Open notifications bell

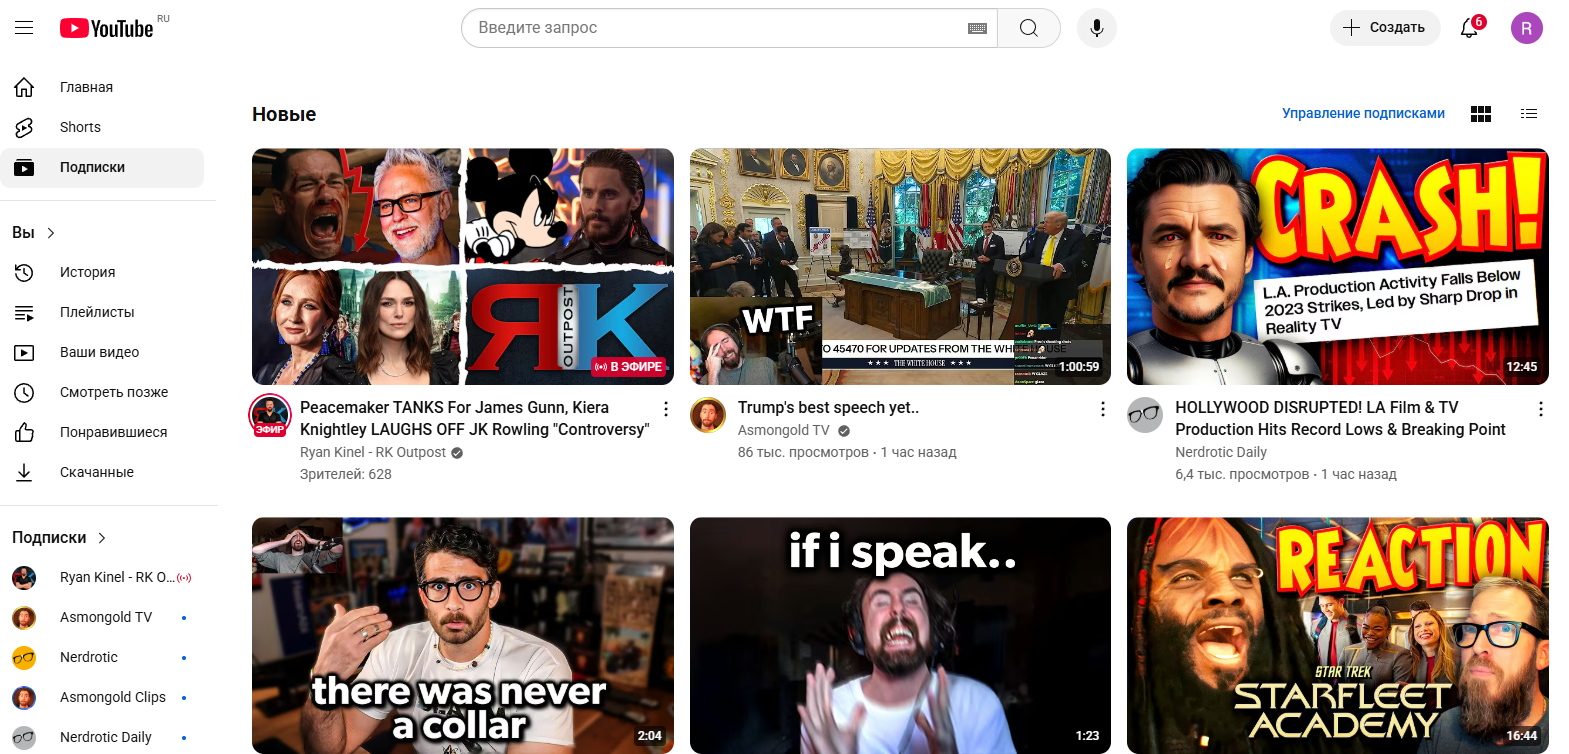point(1470,28)
